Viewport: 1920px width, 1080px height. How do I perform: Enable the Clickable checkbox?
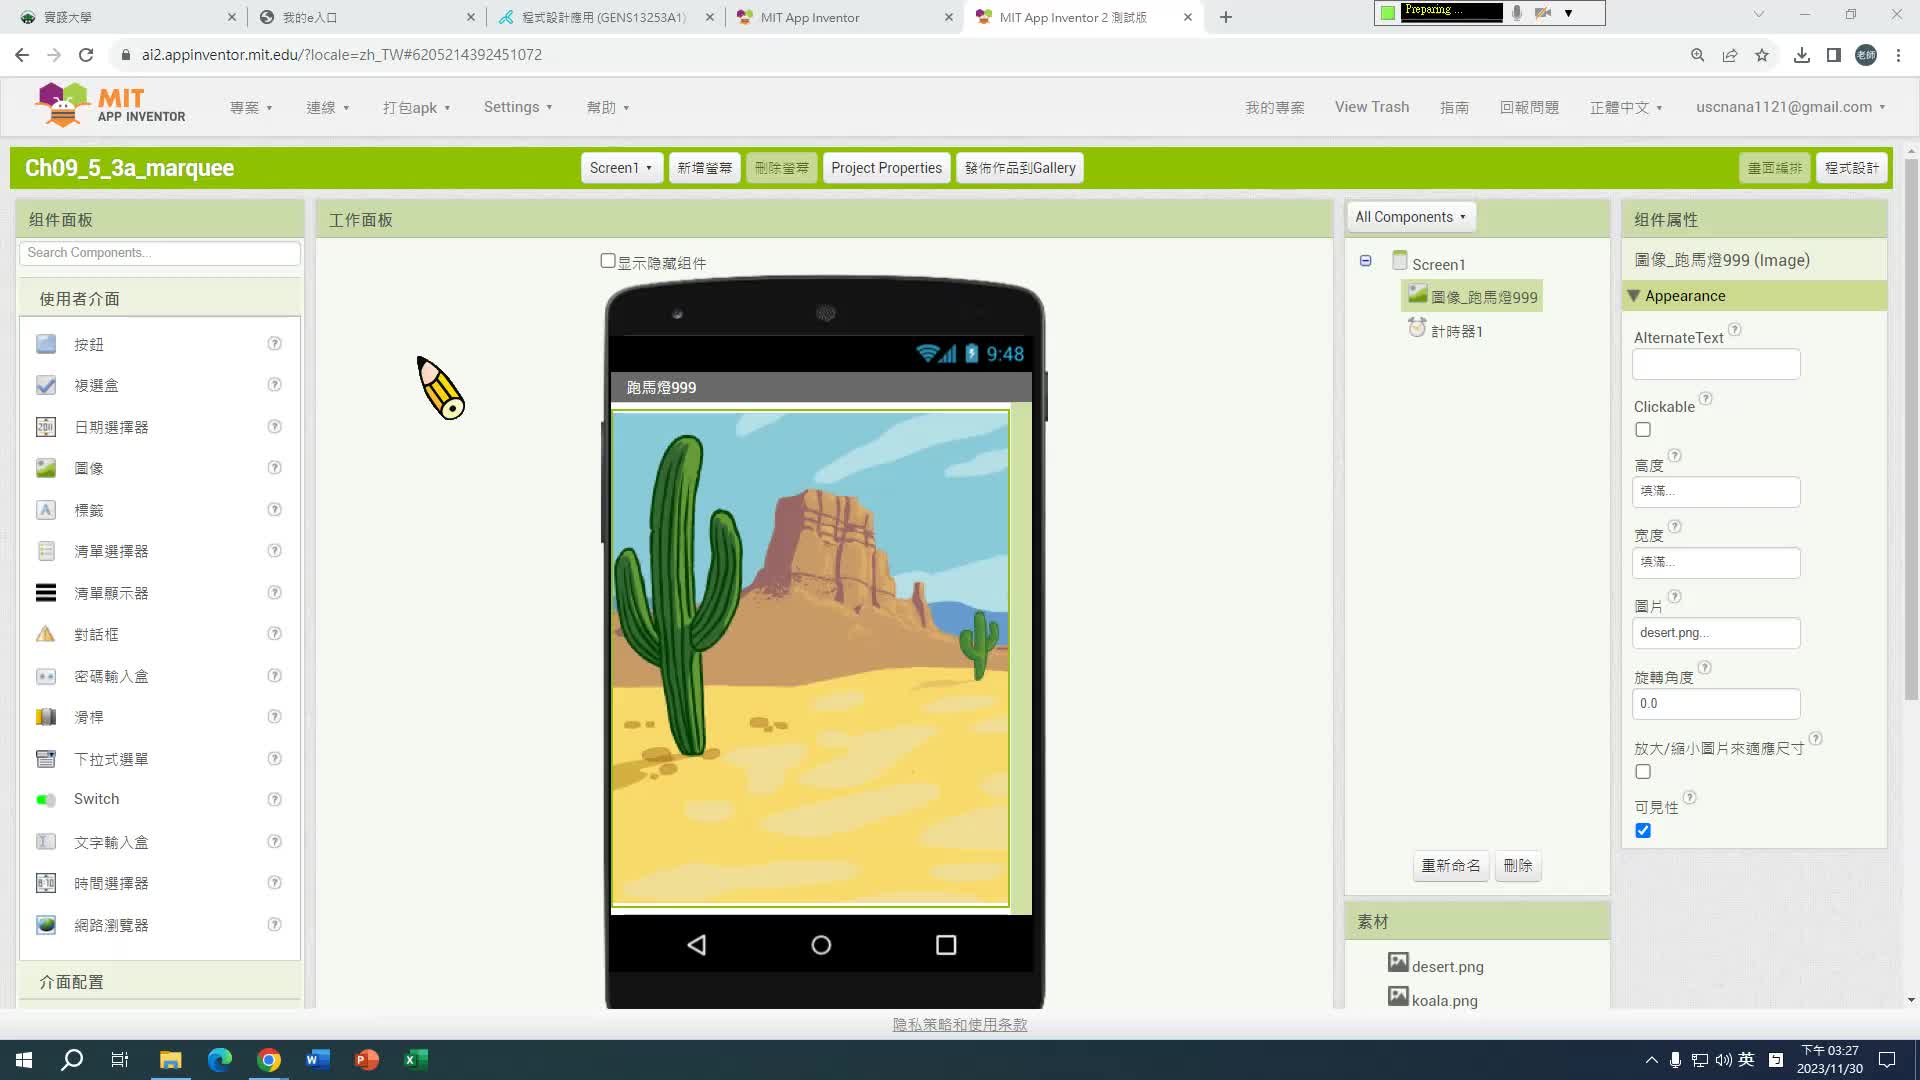[1643, 430]
